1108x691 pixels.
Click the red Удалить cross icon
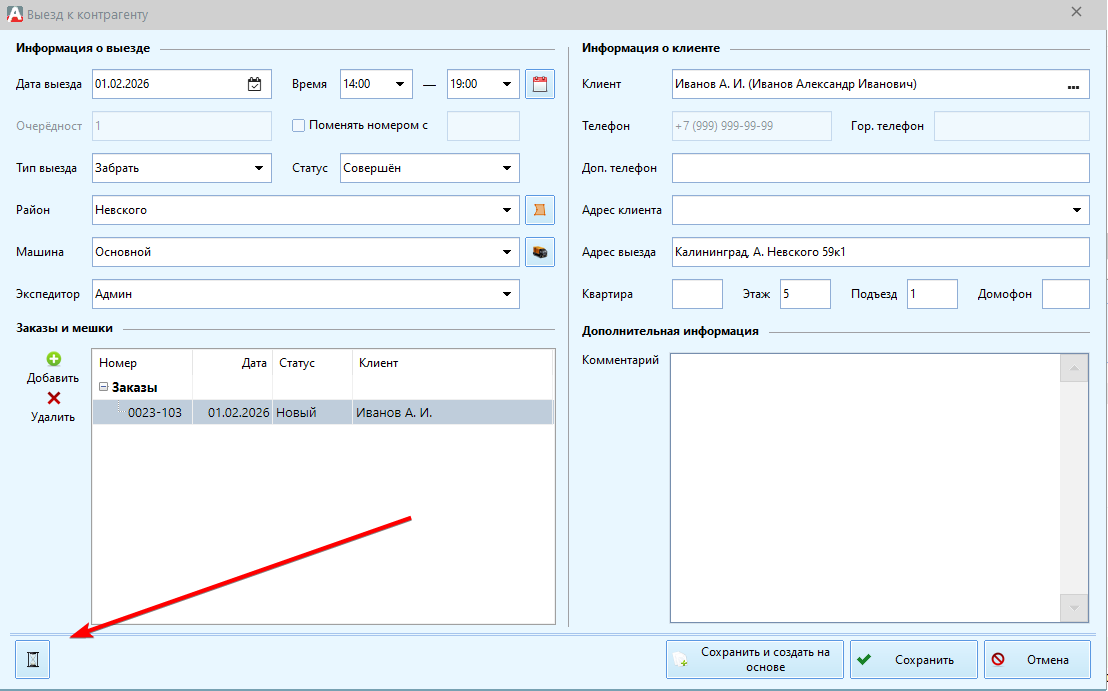(x=54, y=398)
